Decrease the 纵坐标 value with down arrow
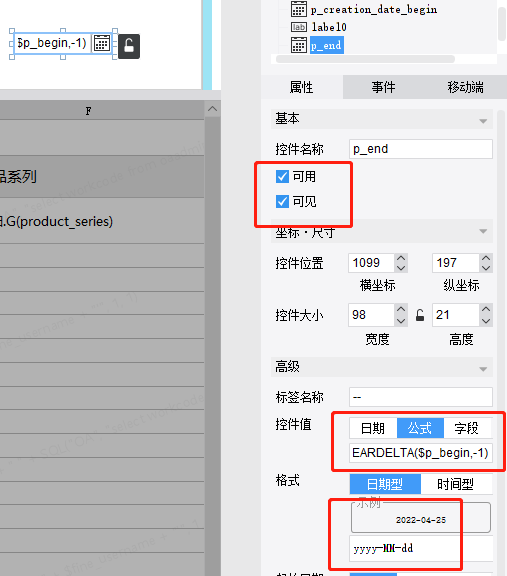Screen dimensions: 507x576 [486, 268]
